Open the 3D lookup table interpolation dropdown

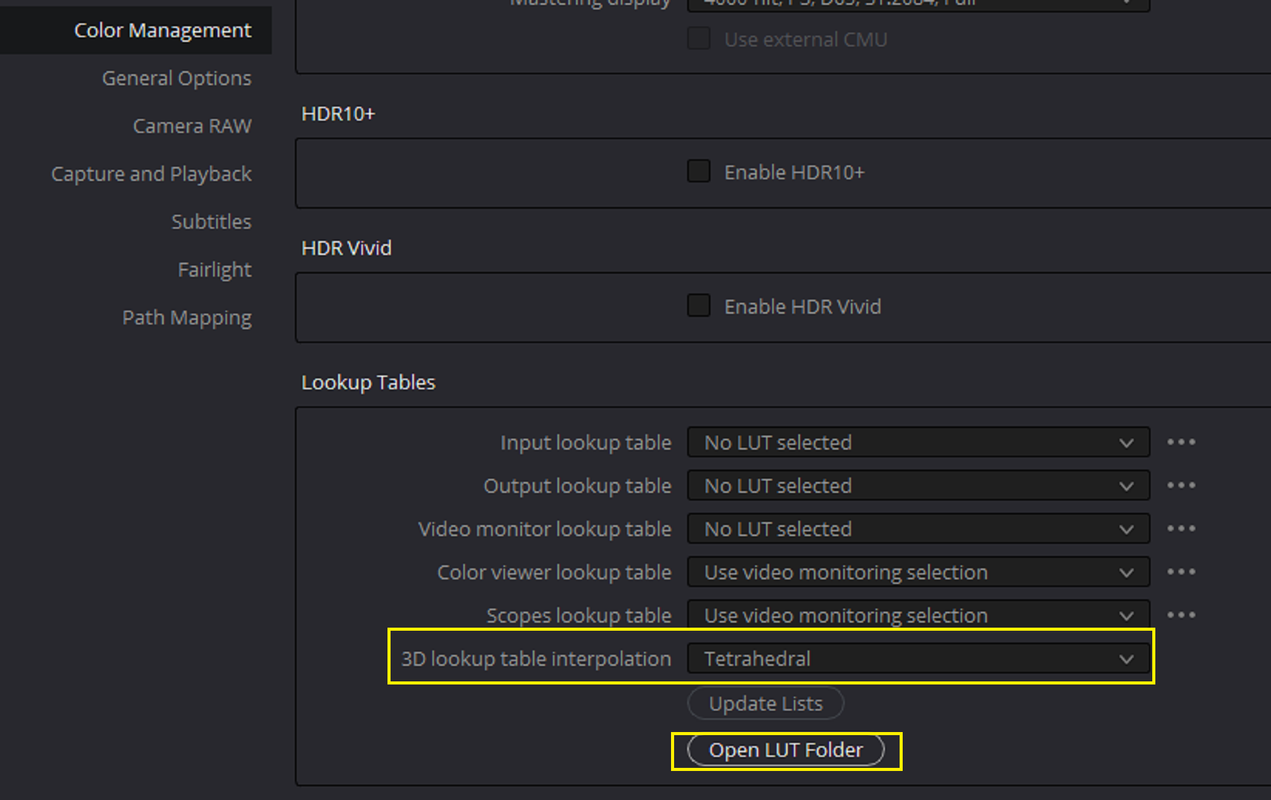918,659
